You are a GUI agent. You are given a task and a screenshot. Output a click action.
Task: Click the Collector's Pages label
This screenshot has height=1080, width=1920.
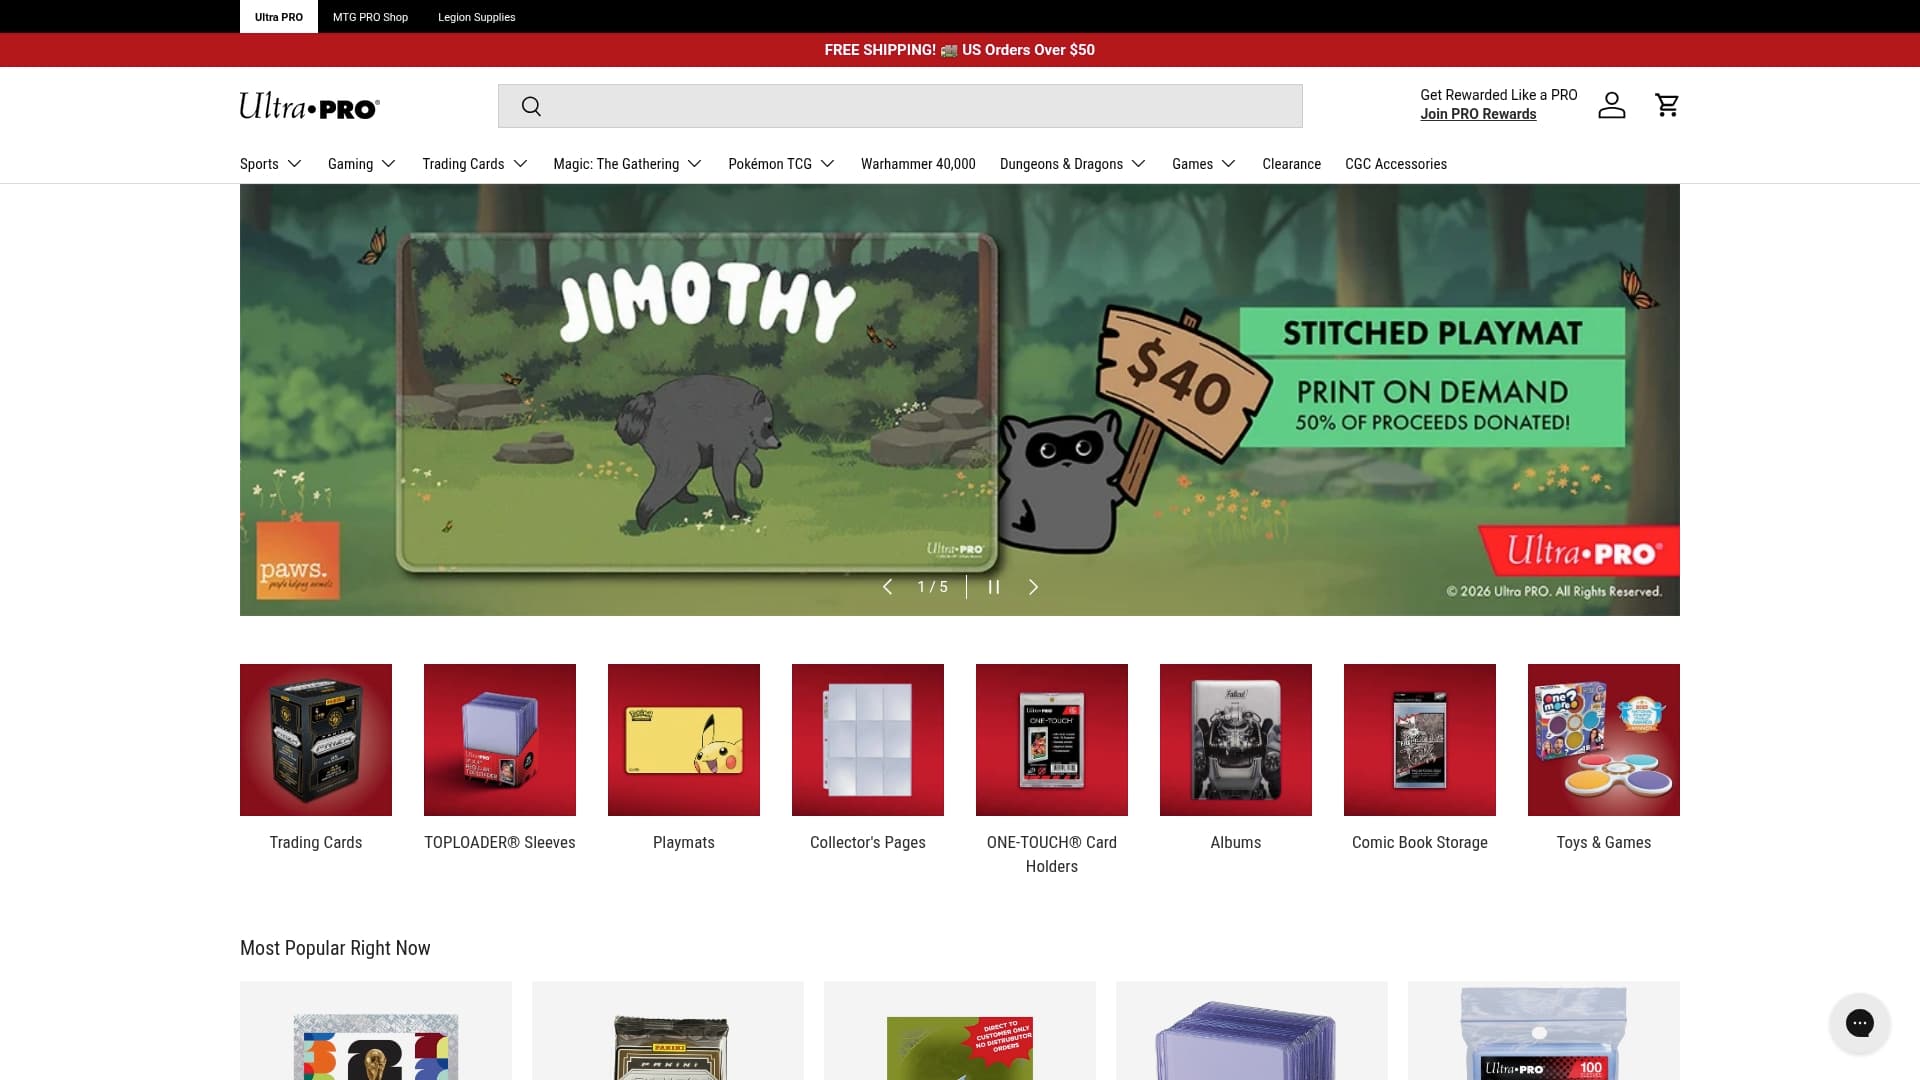868,843
